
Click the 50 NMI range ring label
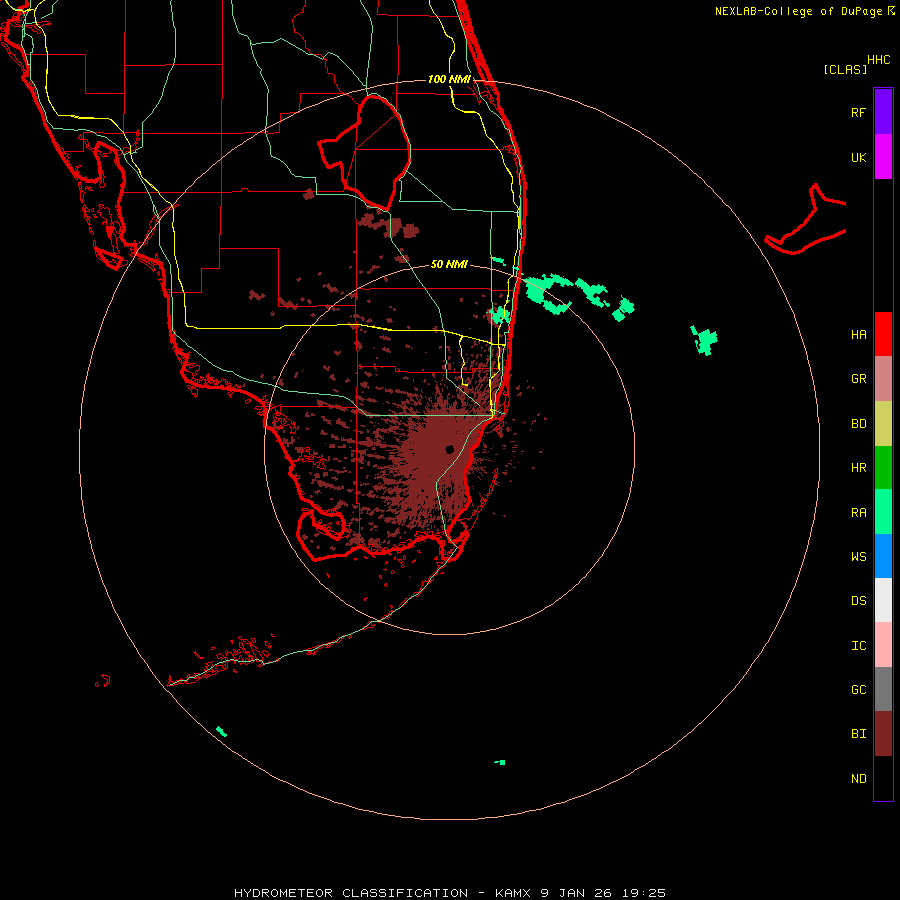pyautogui.click(x=449, y=264)
